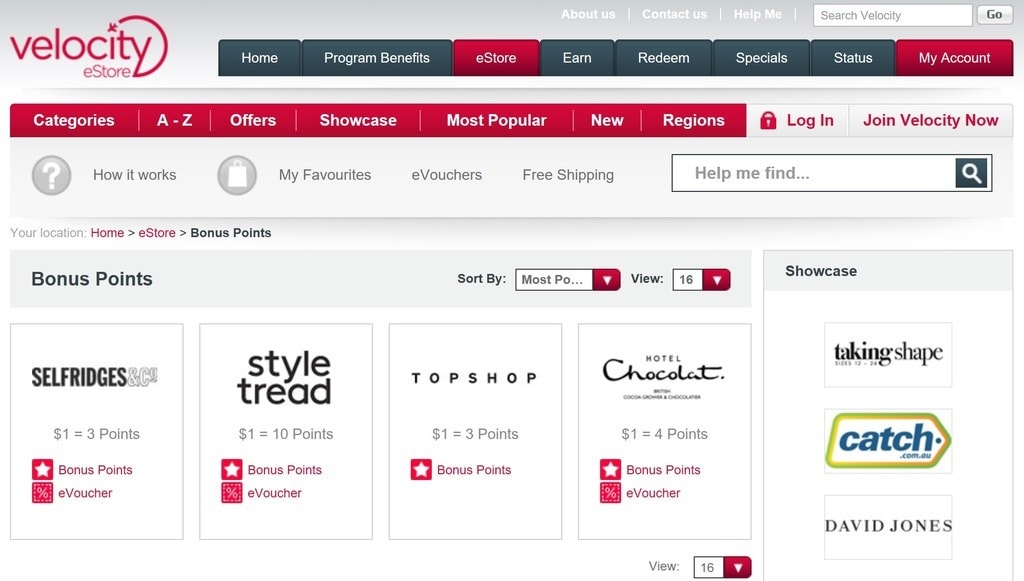Open the Regions menu item
This screenshot has height=581, width=1024.
pyautogui.click(x=694, y=120)
